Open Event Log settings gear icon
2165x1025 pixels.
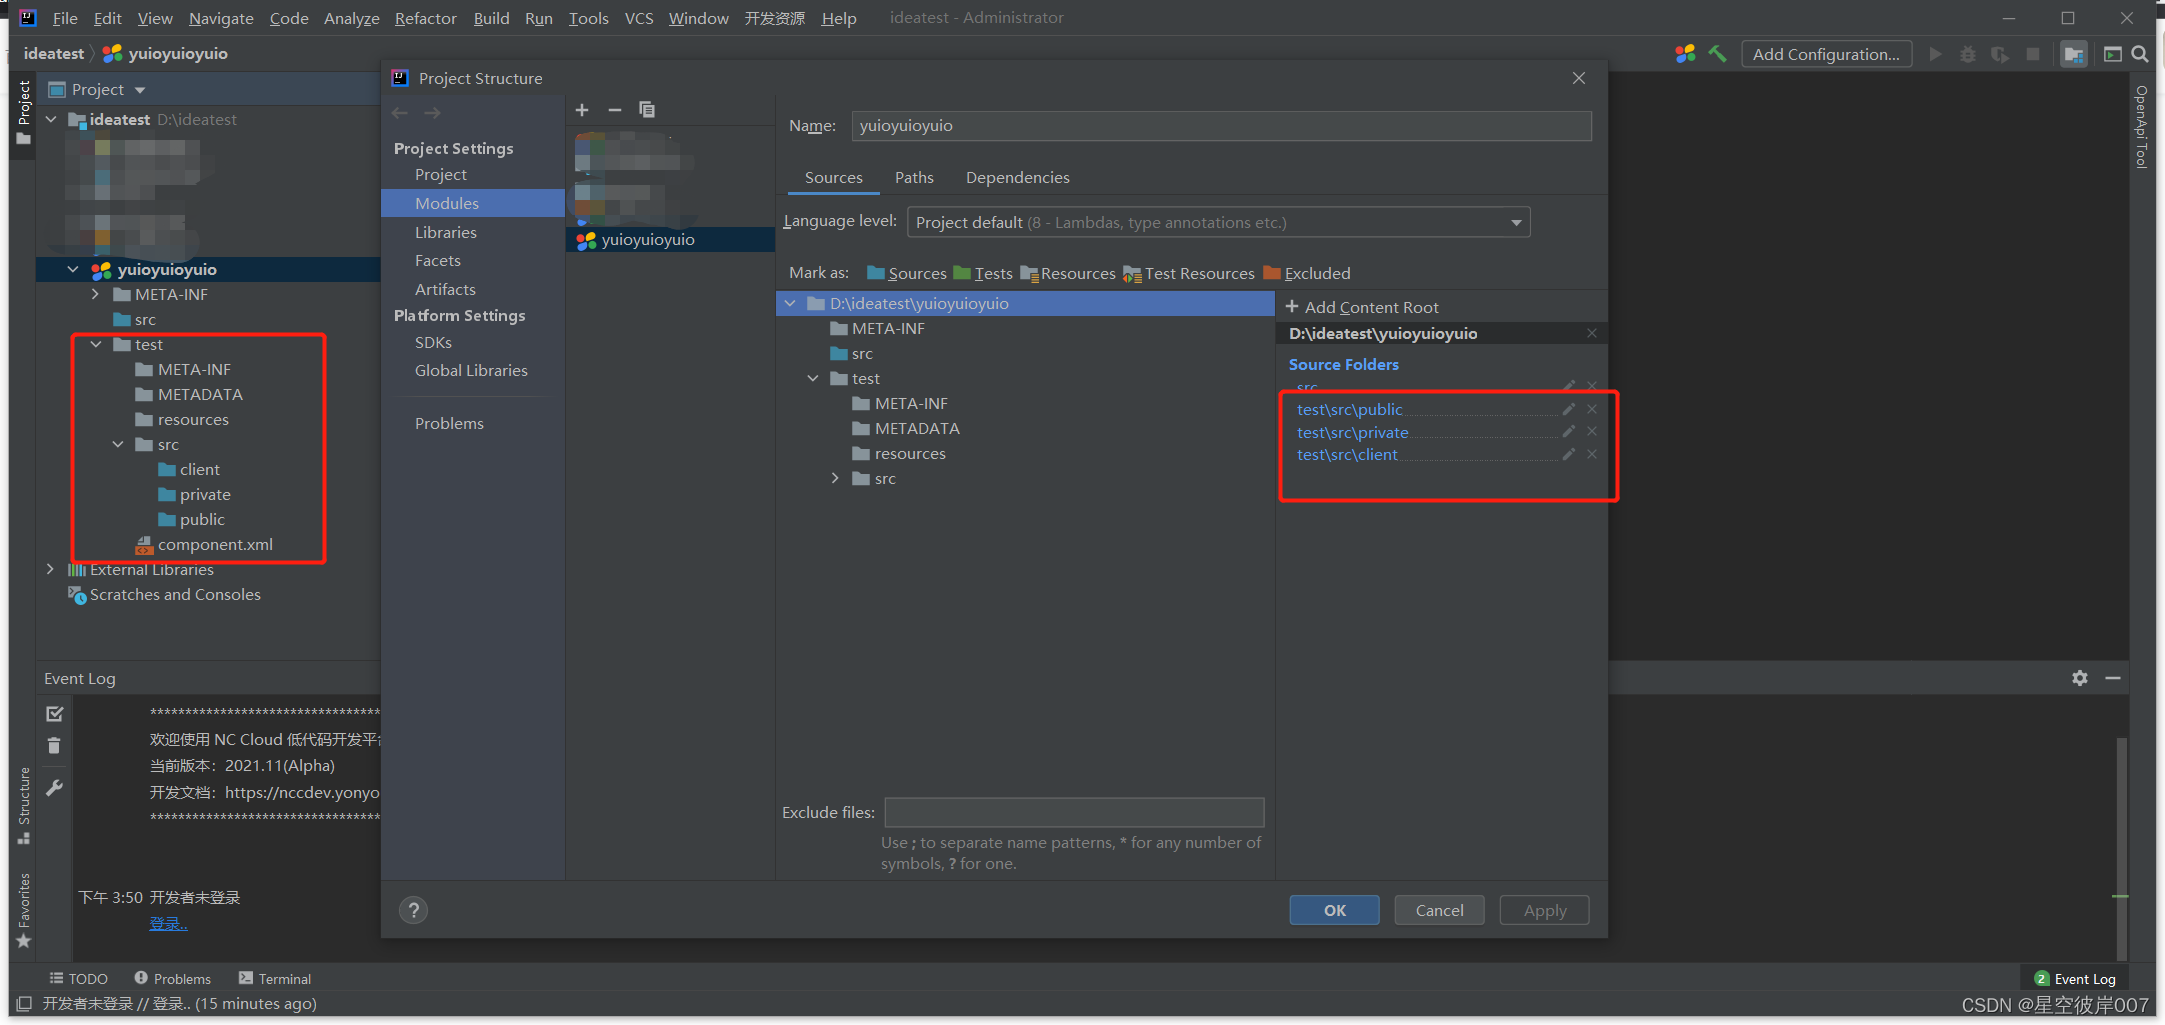[2080, 678]
